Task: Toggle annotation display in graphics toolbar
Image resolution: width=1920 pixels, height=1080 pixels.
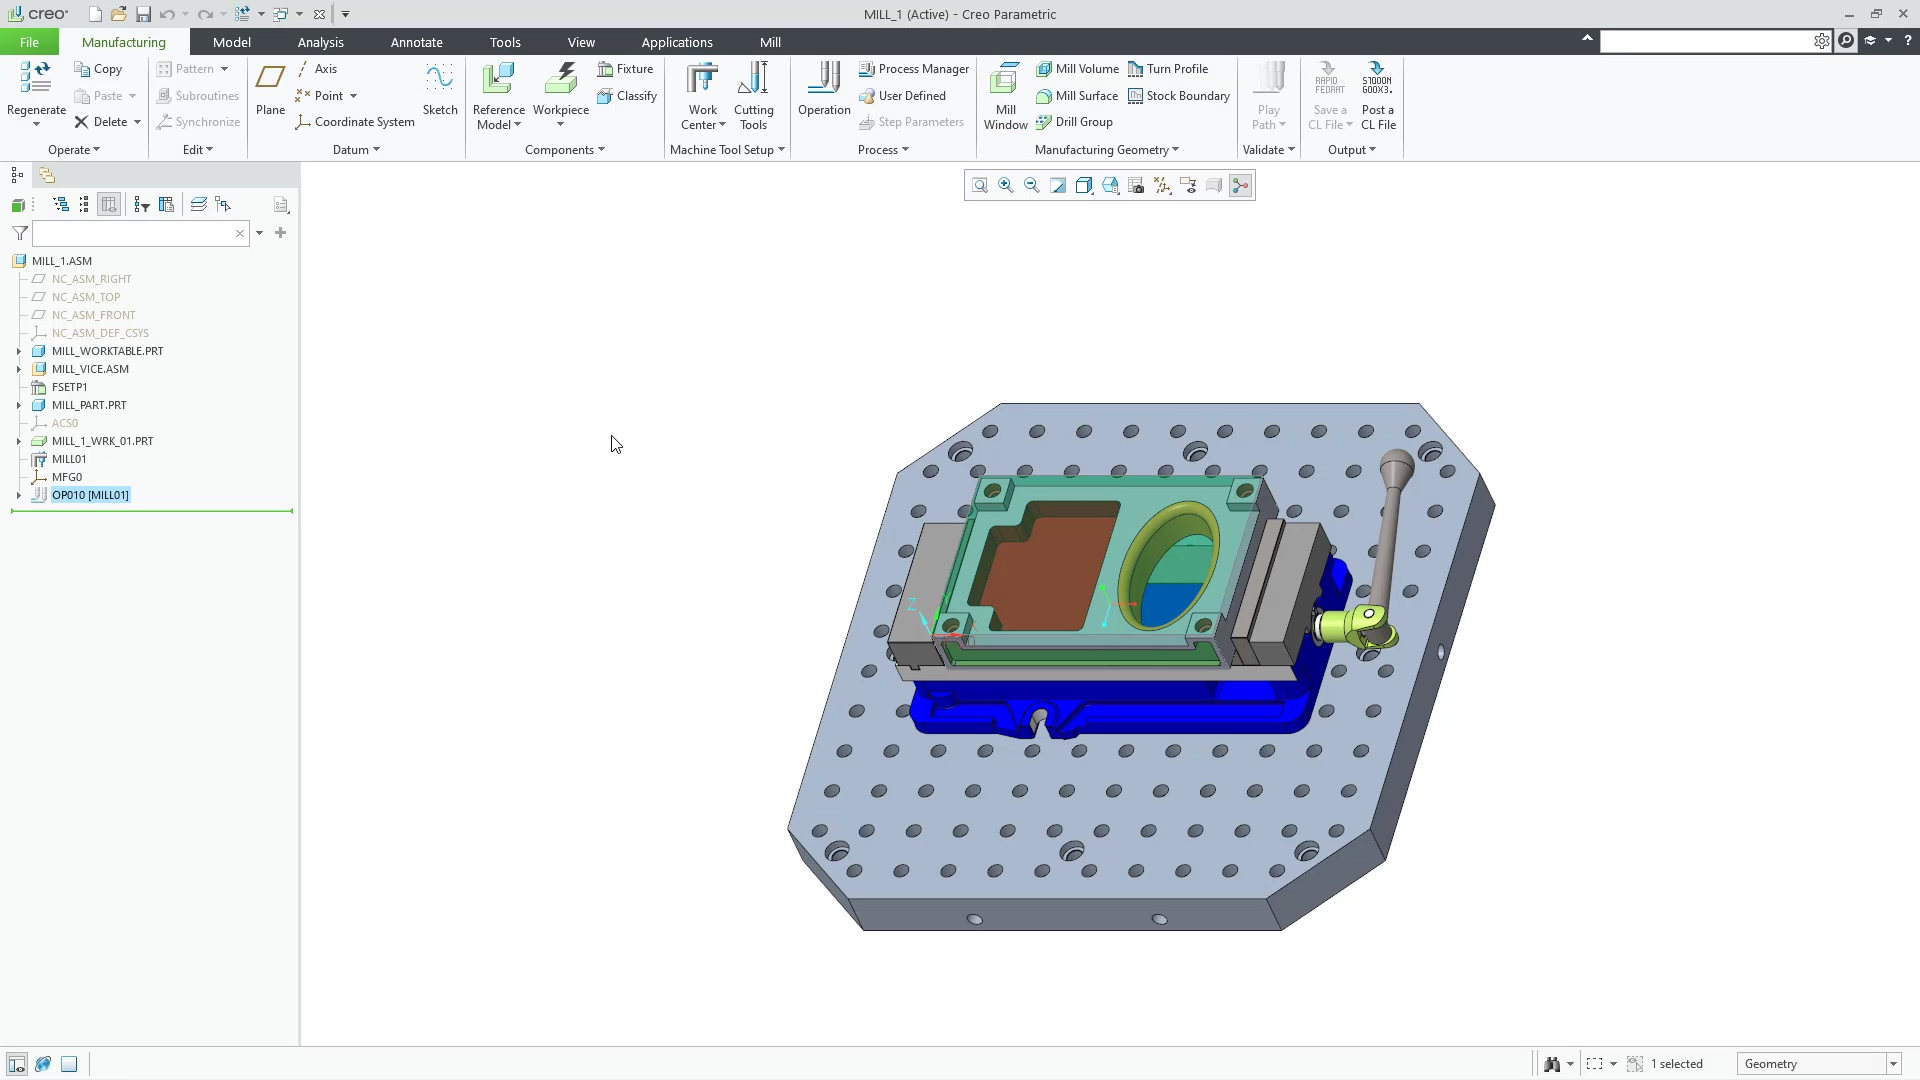Action: pos(1188,185)
